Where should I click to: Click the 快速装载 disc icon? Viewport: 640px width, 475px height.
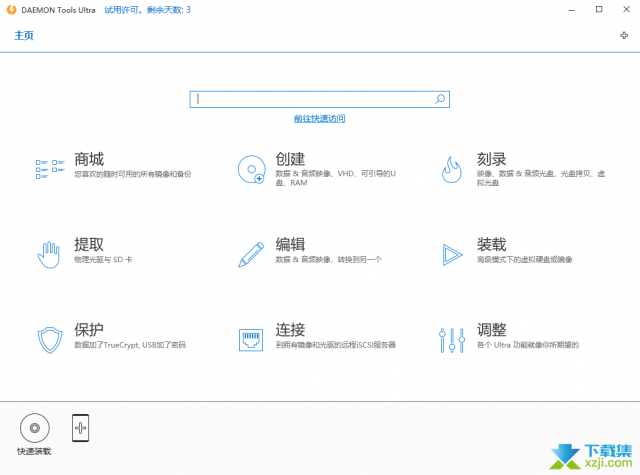click(35, 428)
